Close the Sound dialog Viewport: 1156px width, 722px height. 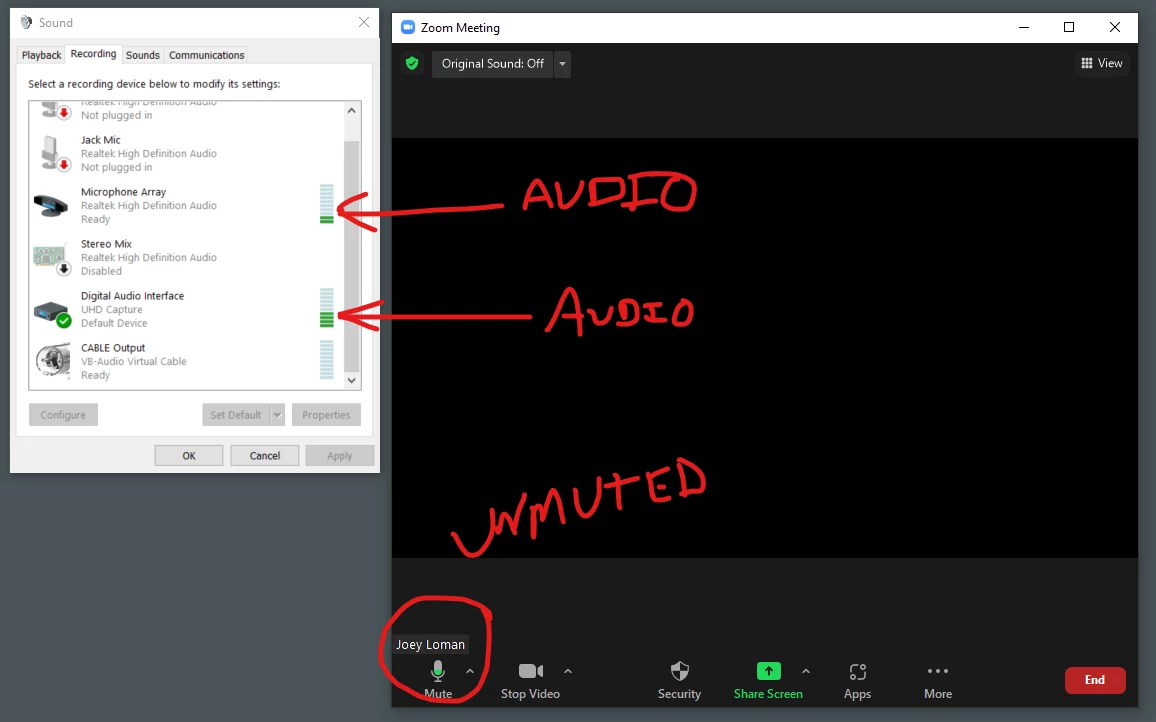pos(363,22)
